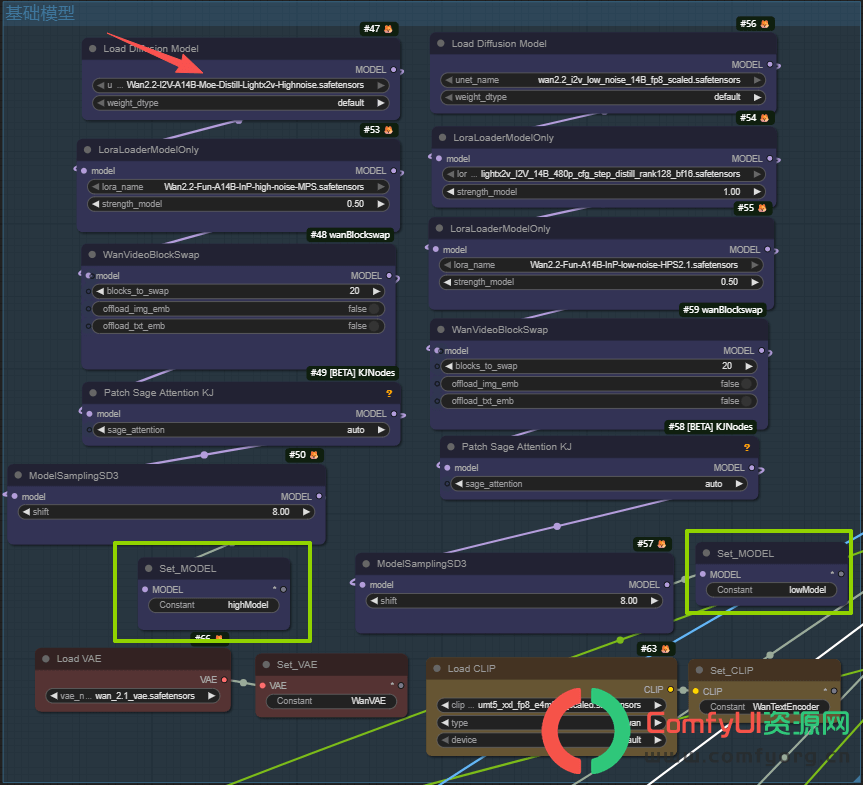Click the Set_CLIP node's collapse dot
This screenshot has height=785, width=863.
coord(700,670)
